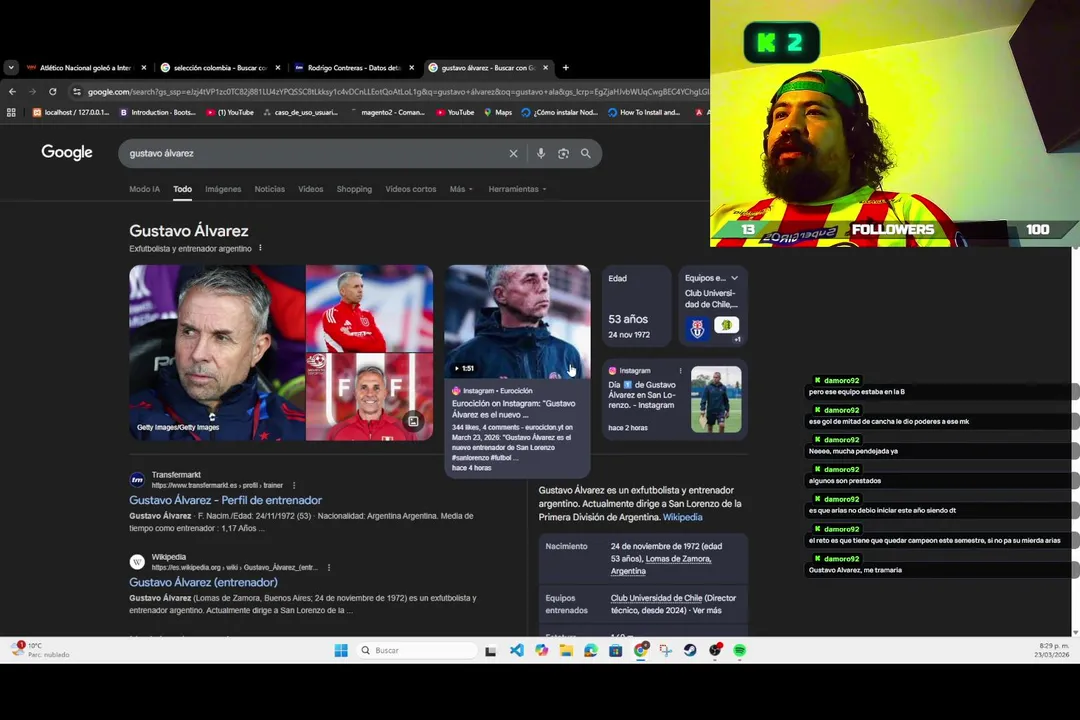Open site info icon in address bar

[x=76, y=92]
